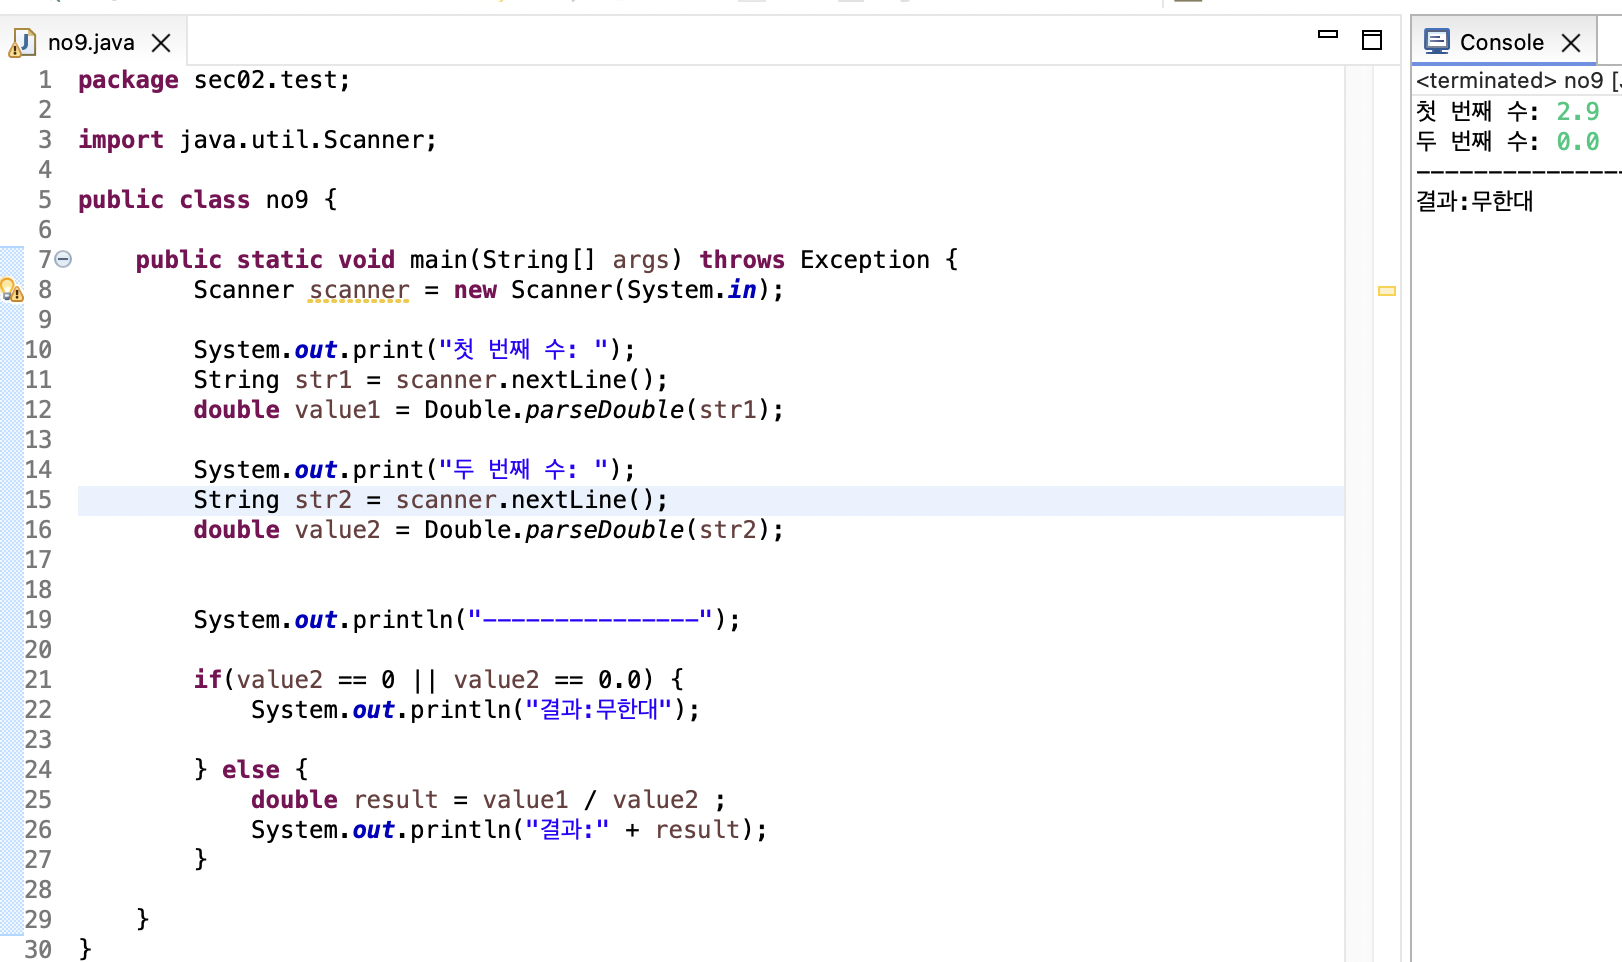The image size is (1622, 962).
Task: Click the string "결과:무한대" in code
Action: coord(599,710)
